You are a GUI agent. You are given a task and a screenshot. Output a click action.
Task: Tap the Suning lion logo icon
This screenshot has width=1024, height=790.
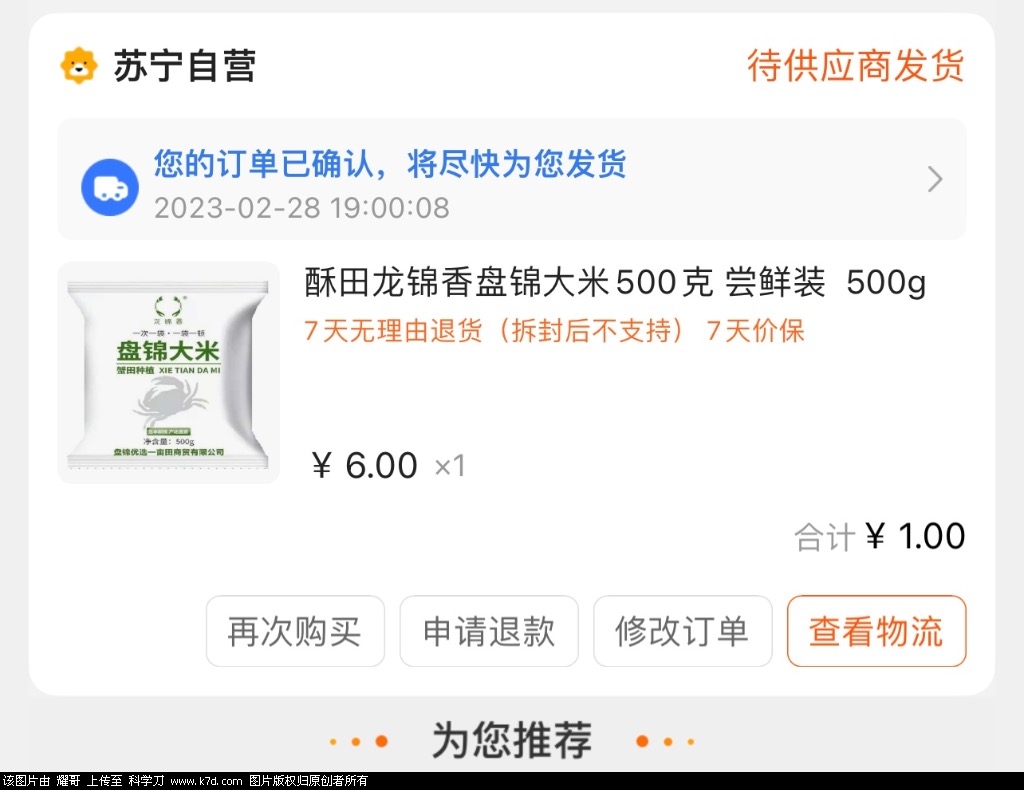coord(79,66)
